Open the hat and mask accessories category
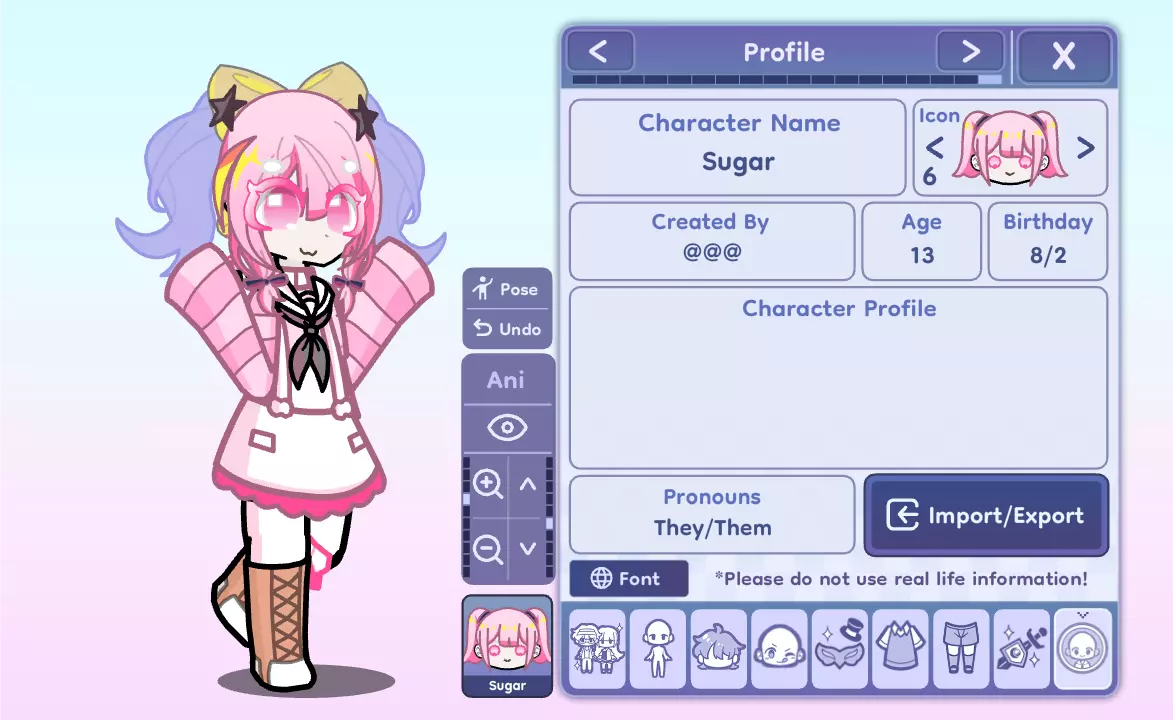 839,649
